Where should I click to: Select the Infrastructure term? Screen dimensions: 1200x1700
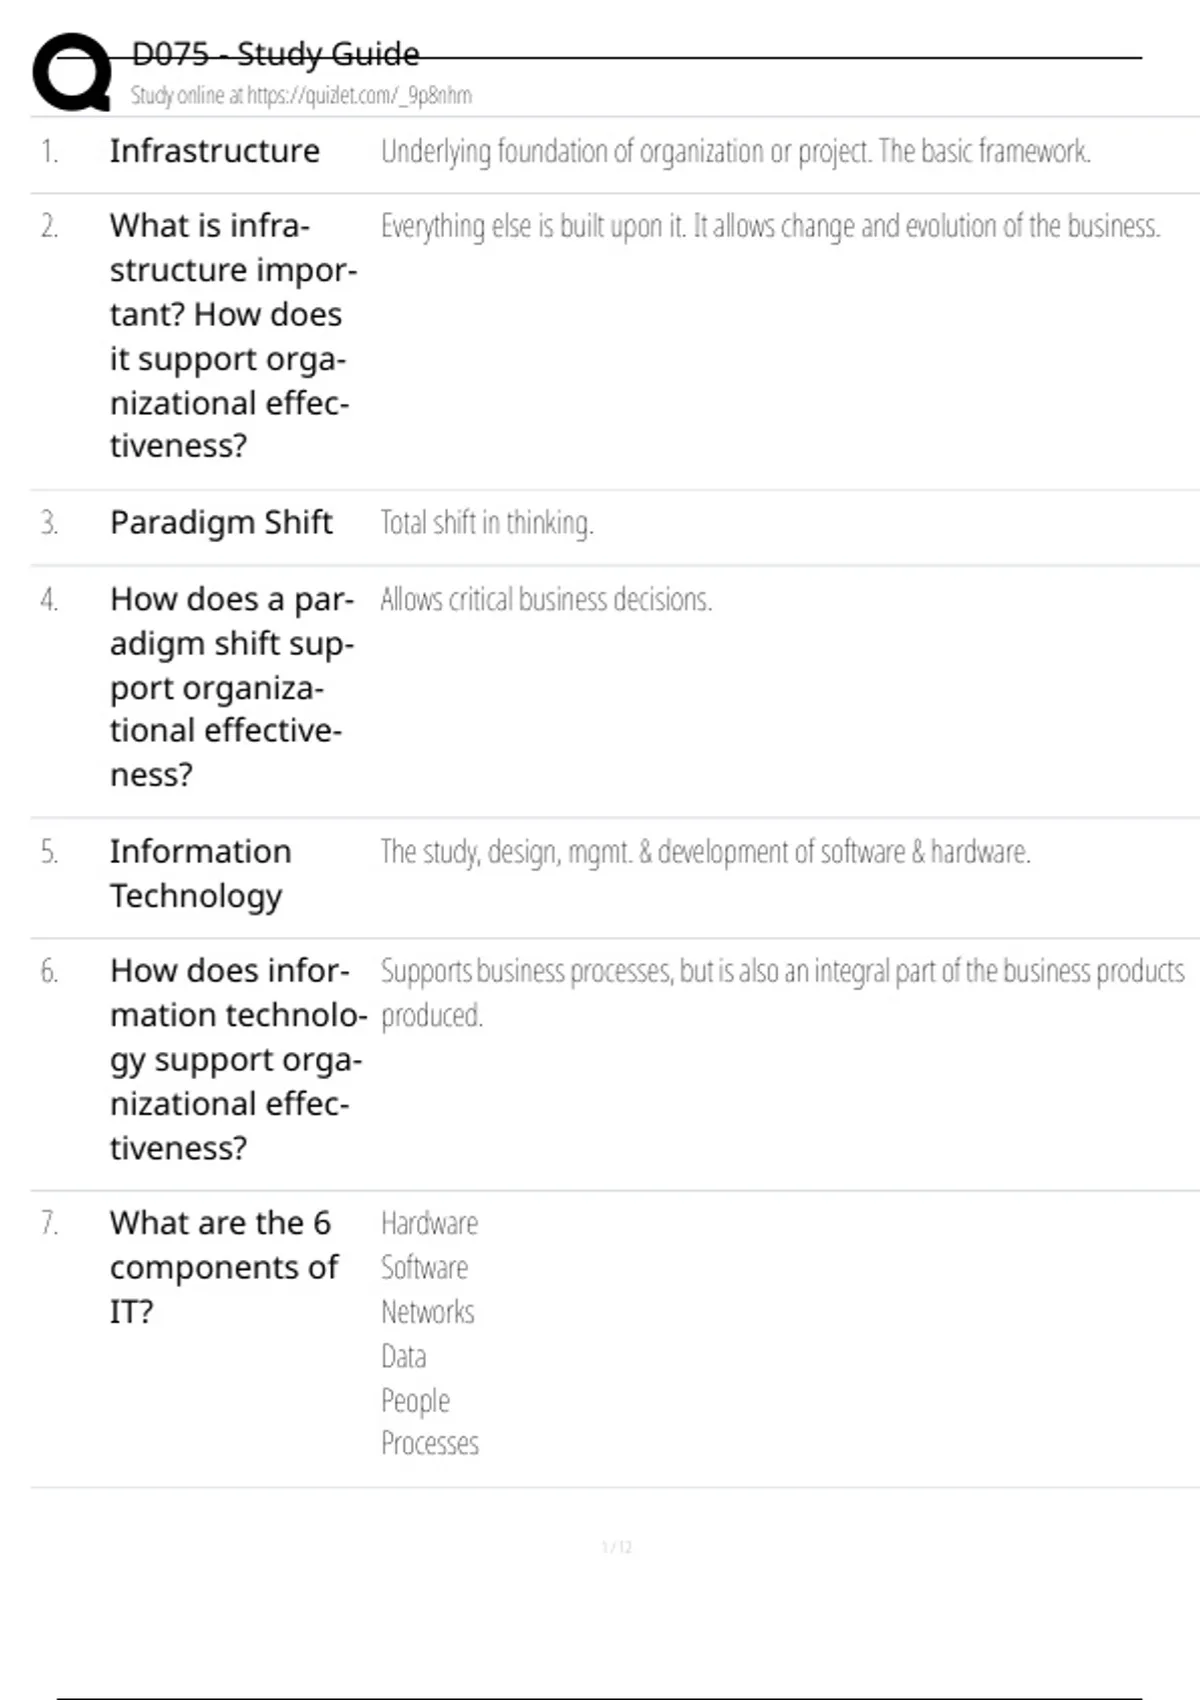point(215,151)
